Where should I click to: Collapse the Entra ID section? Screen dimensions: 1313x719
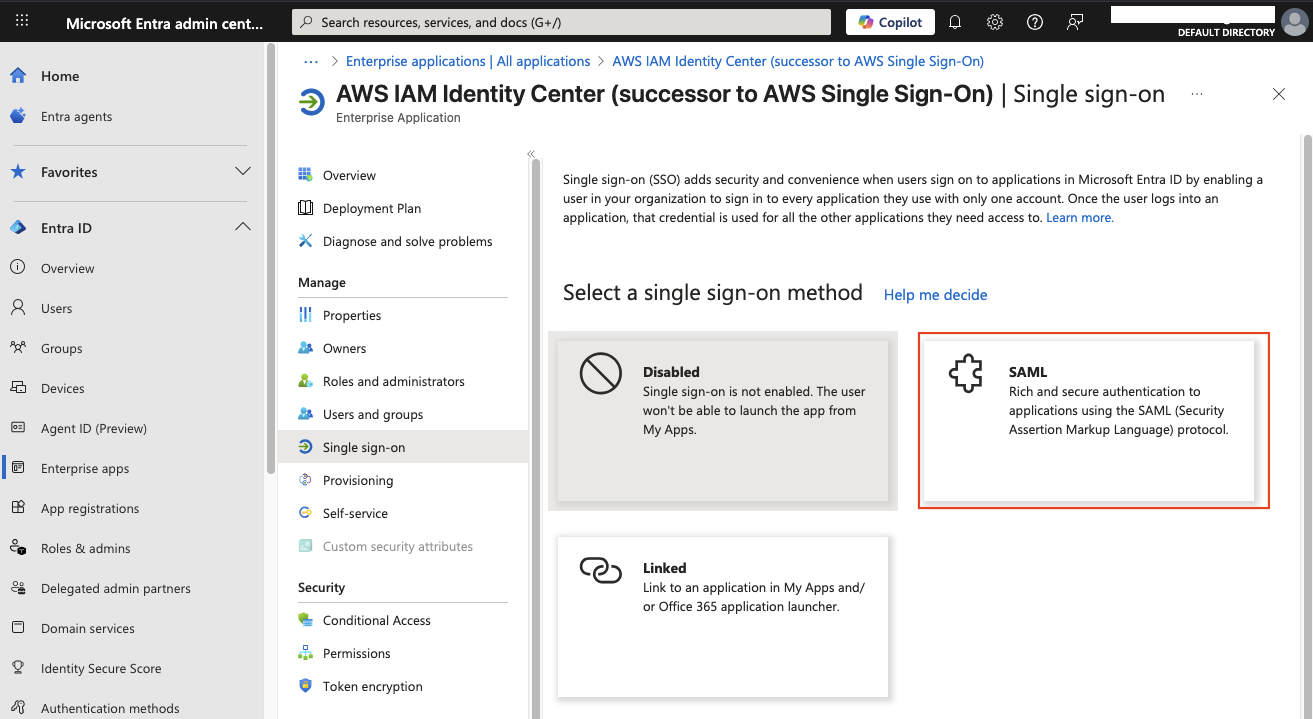pyautogui.click(x=242, y=227)
